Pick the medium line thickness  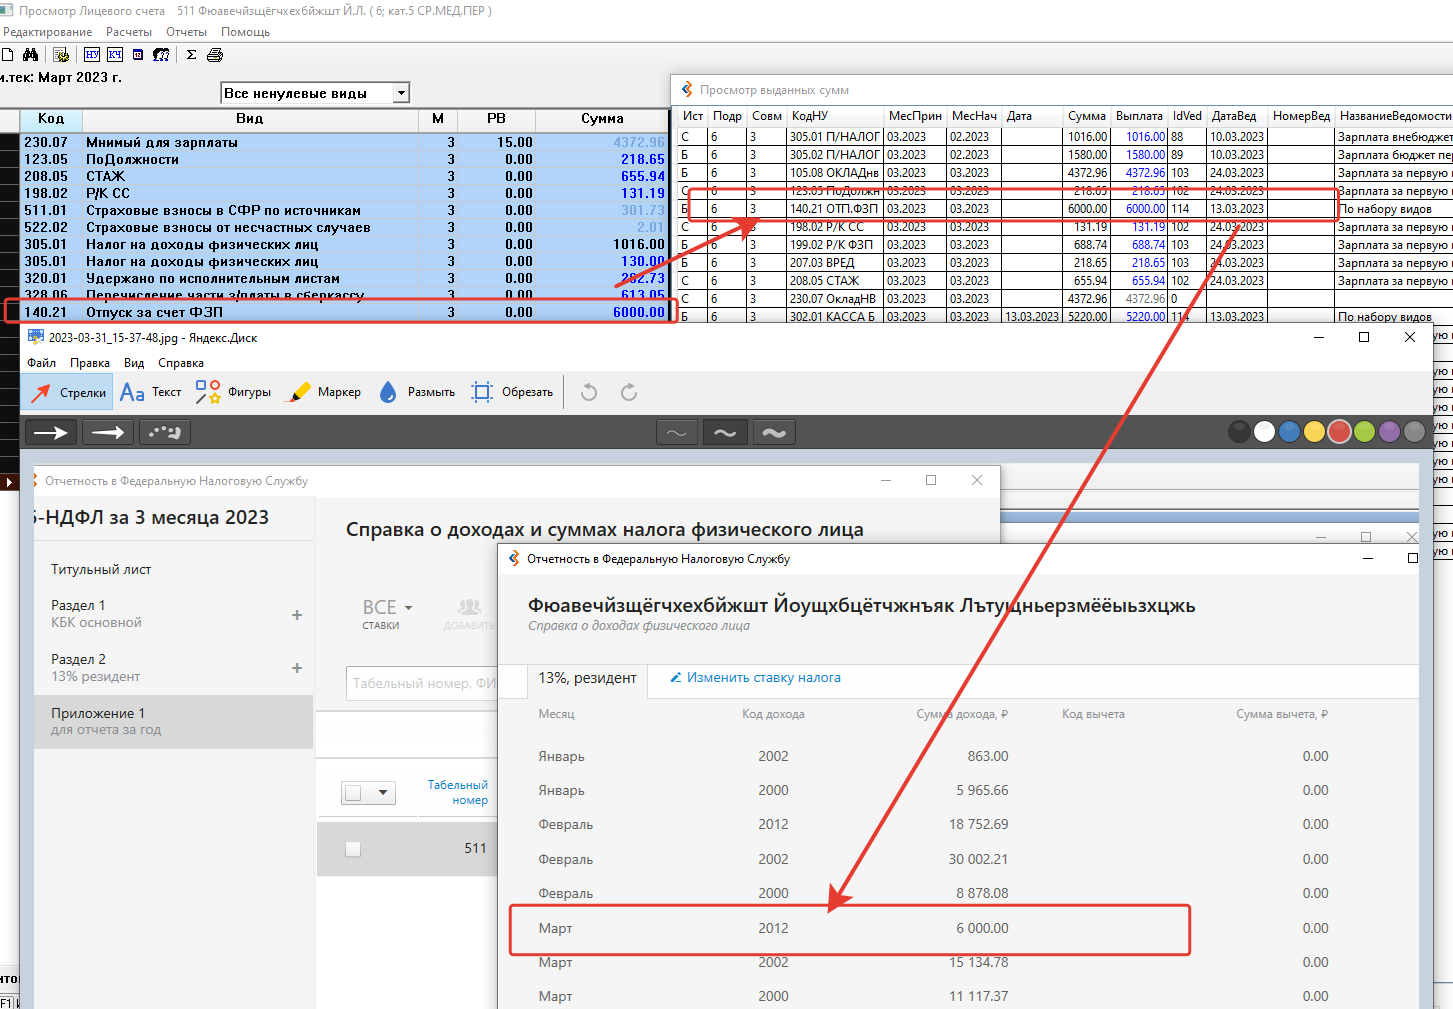pyautogui.click(x=725, y=432)
